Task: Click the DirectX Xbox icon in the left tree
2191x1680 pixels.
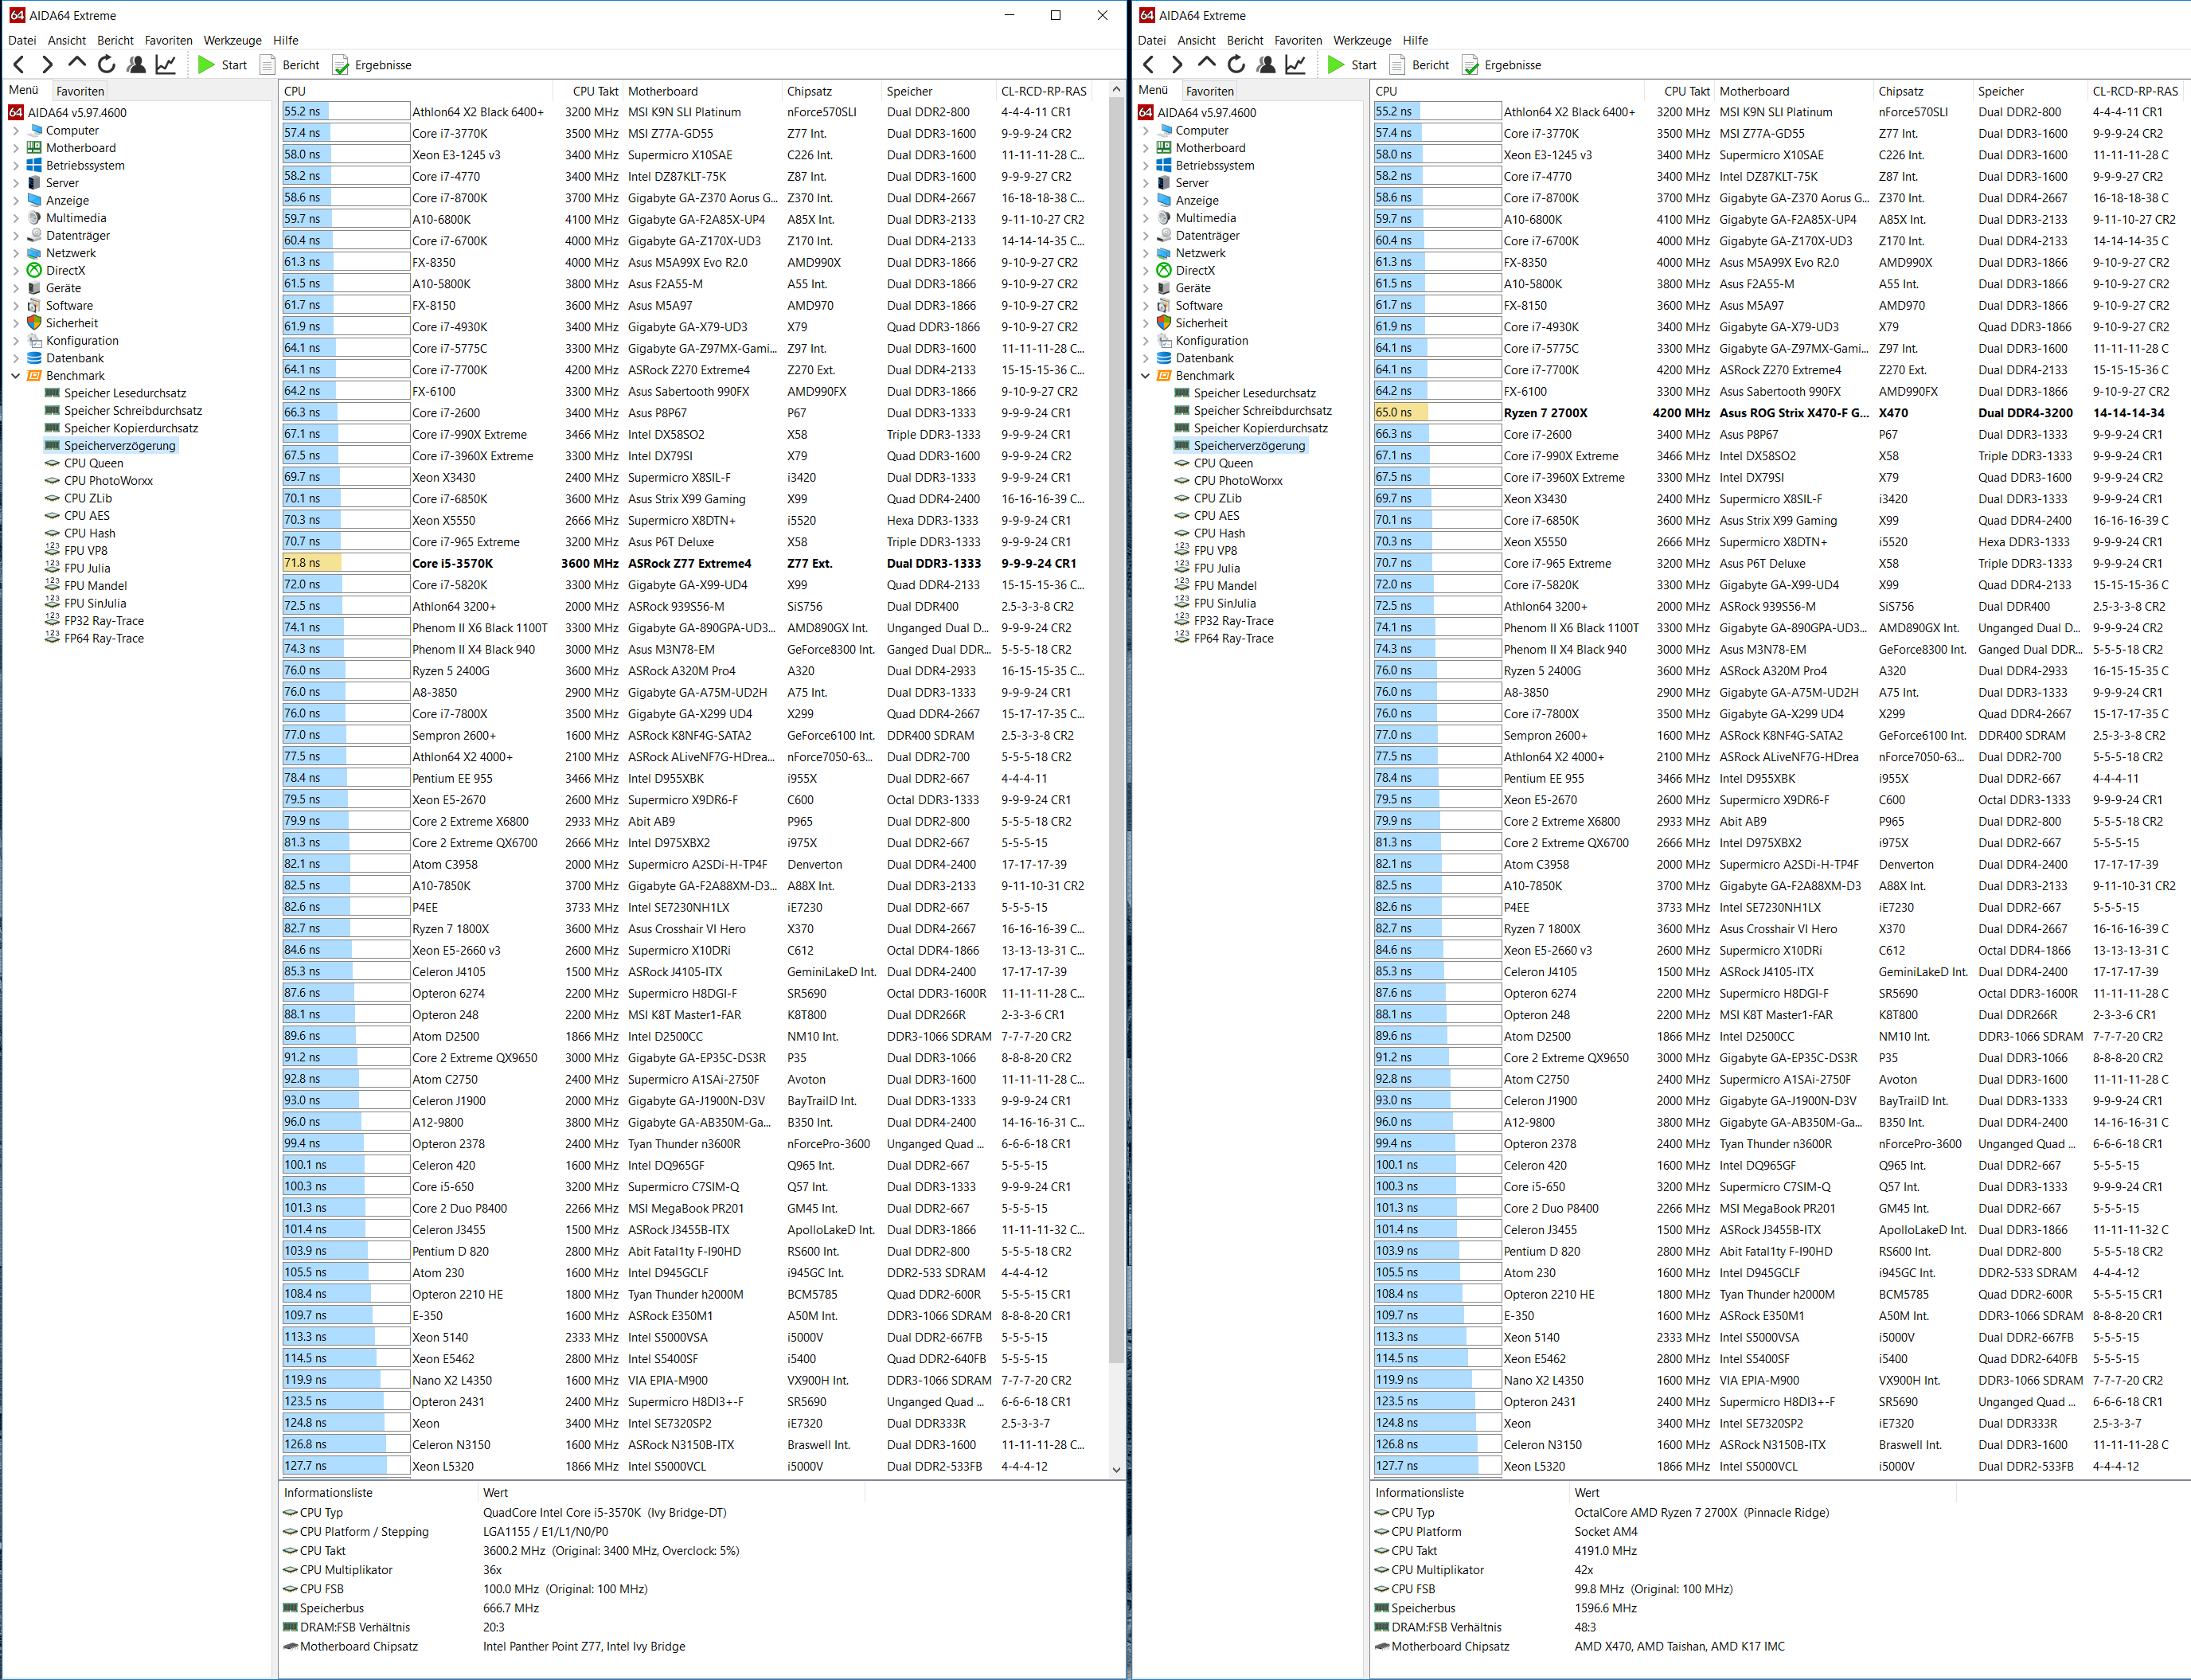Action: click(x=34, y=270)
